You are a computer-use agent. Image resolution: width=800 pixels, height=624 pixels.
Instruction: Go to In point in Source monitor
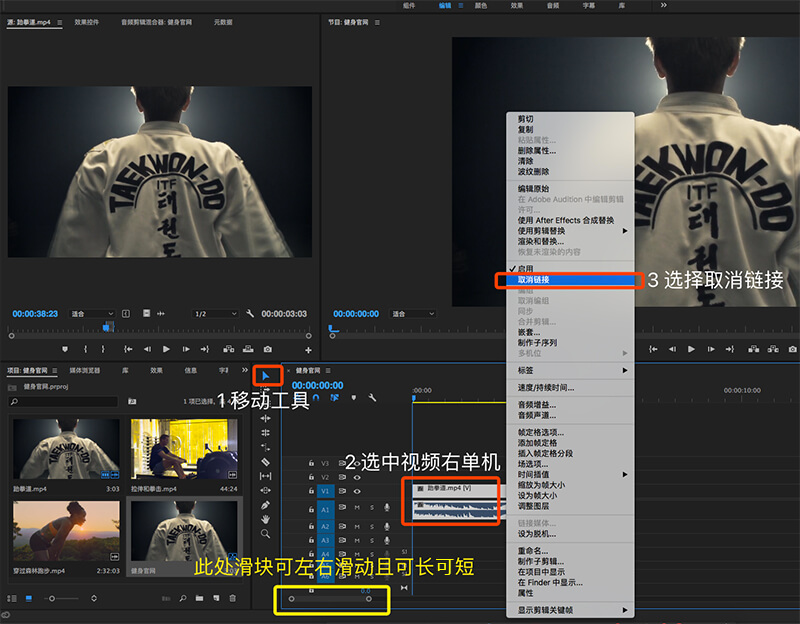pyautogui.click(x=128, y=349)
